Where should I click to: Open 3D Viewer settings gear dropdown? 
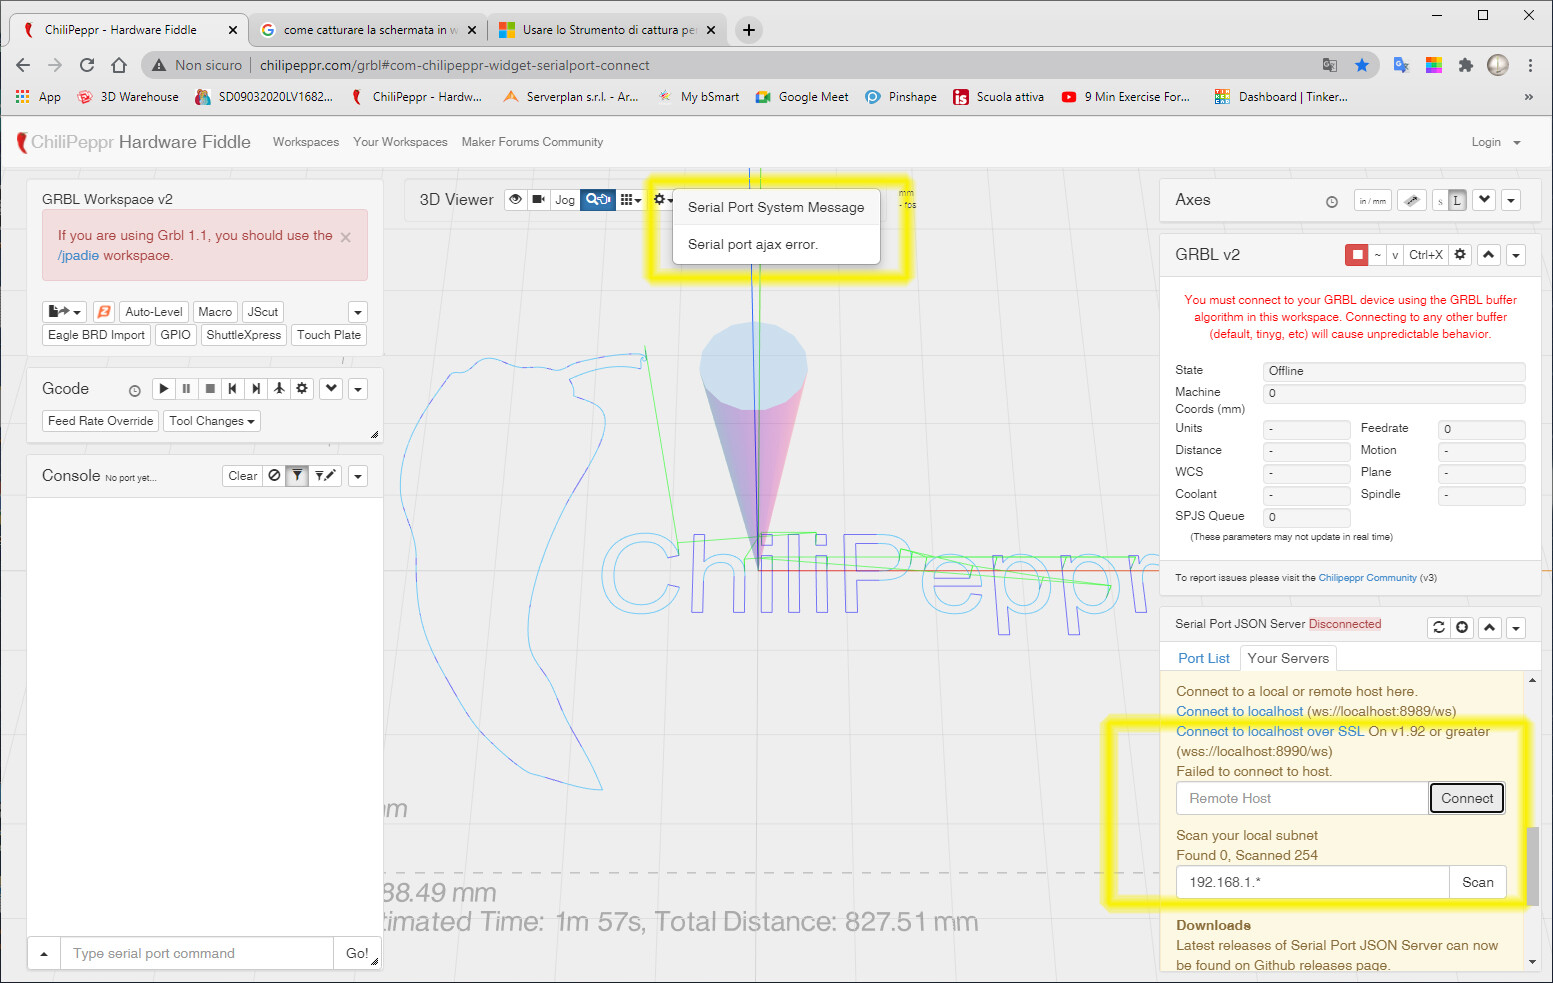click(x=662, y=199)
